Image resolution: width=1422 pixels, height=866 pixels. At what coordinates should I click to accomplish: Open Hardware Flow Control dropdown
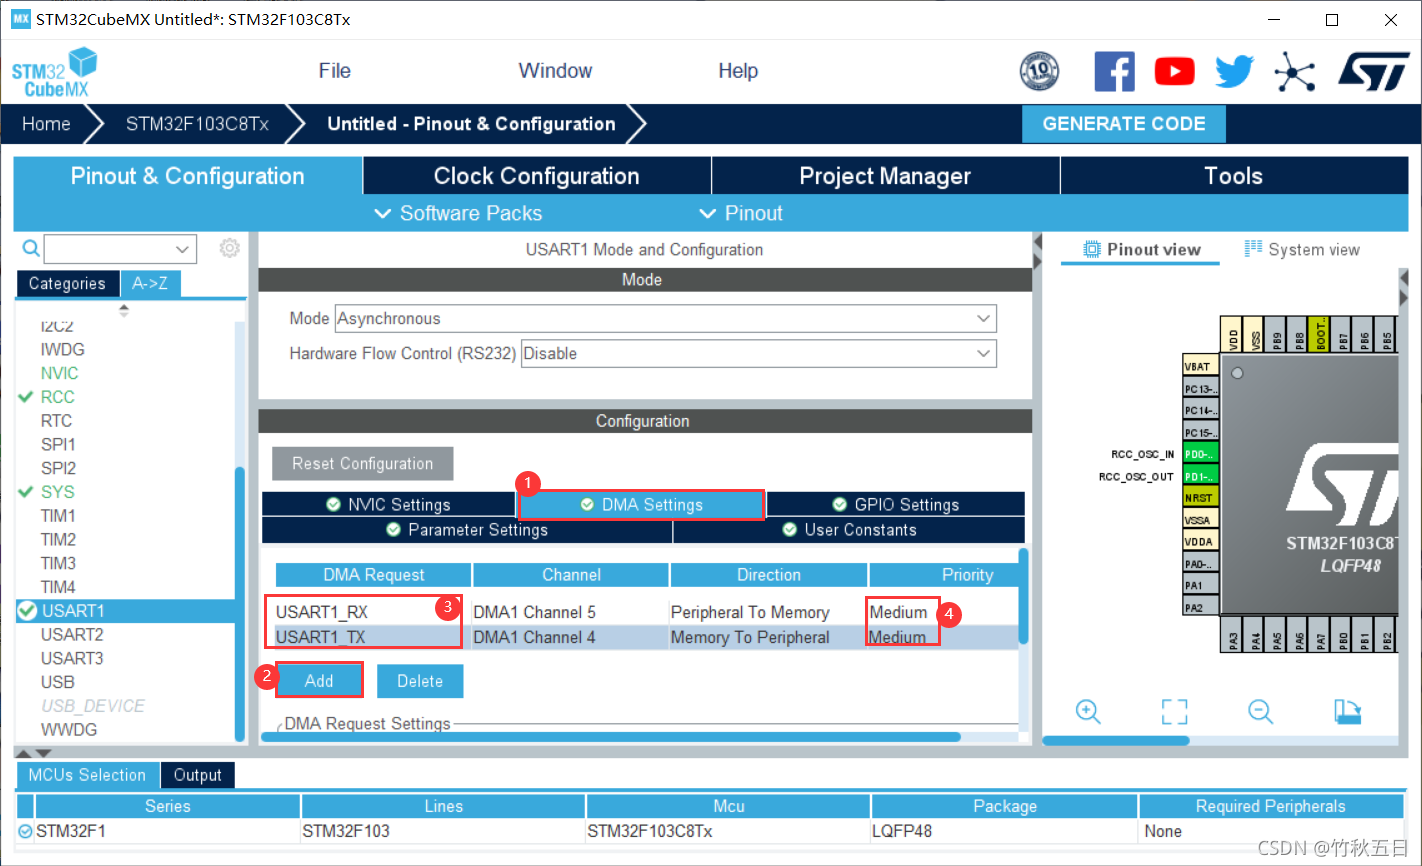(984, 354)
